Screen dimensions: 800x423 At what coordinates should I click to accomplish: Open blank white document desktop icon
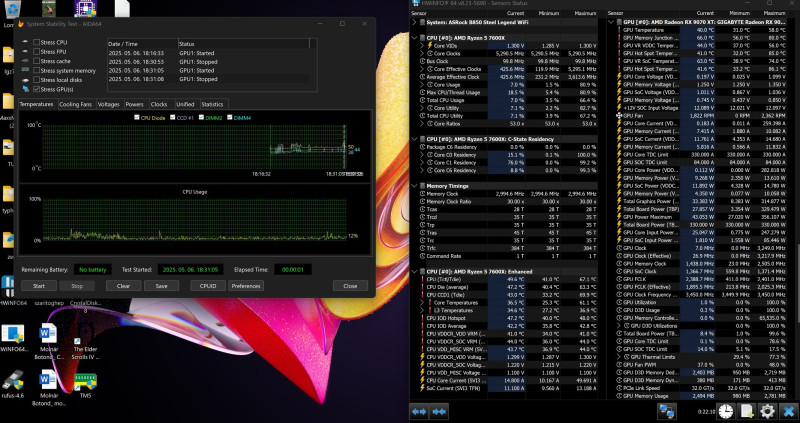(122, 8)
